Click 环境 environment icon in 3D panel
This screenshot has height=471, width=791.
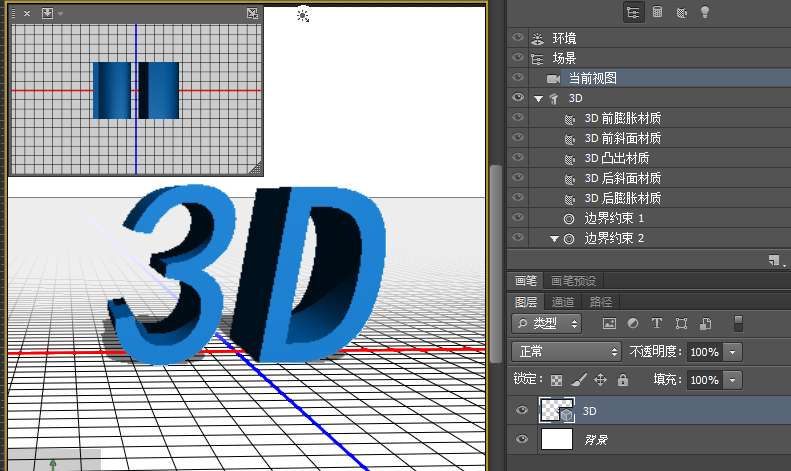pos(538,38)
